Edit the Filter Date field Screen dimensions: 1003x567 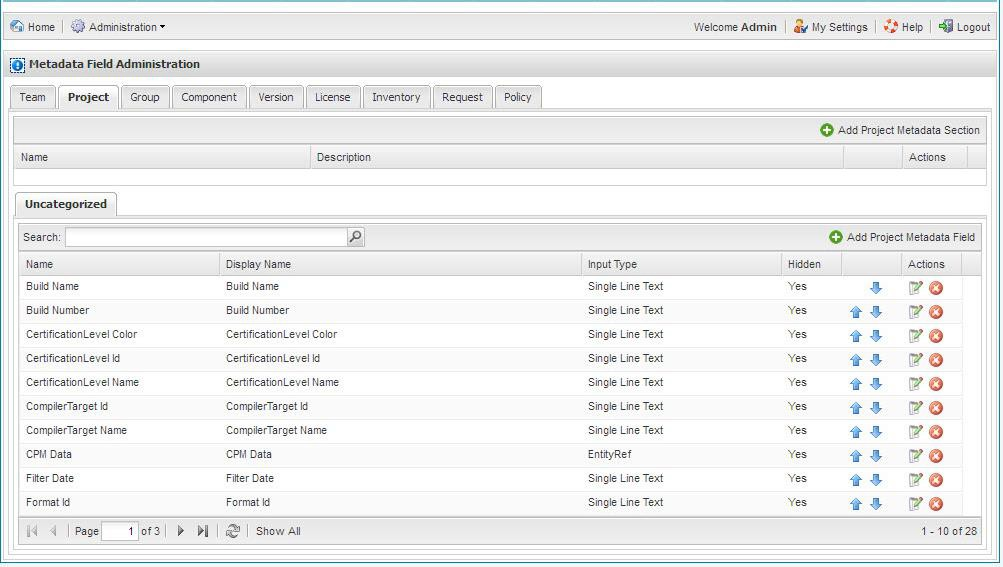[x=915, y=480]
